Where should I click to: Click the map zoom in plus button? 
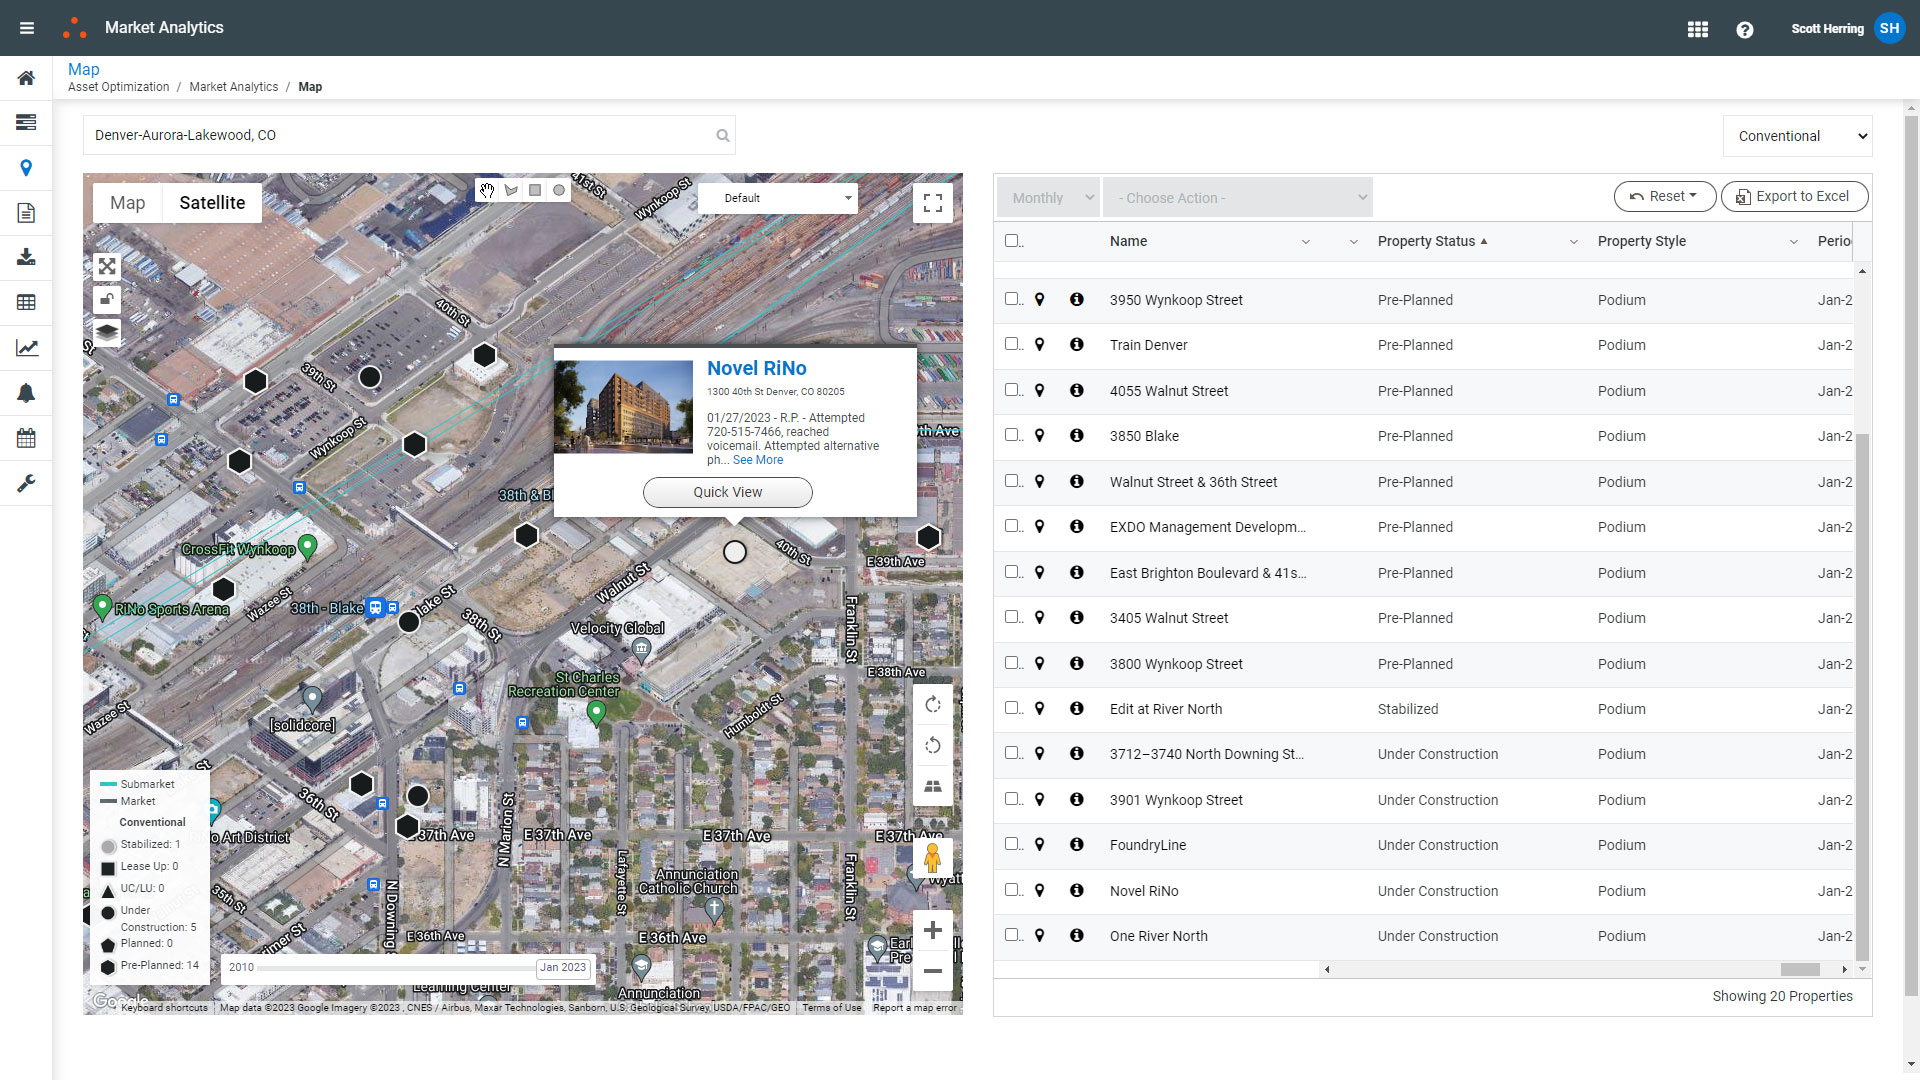point(932,931)
